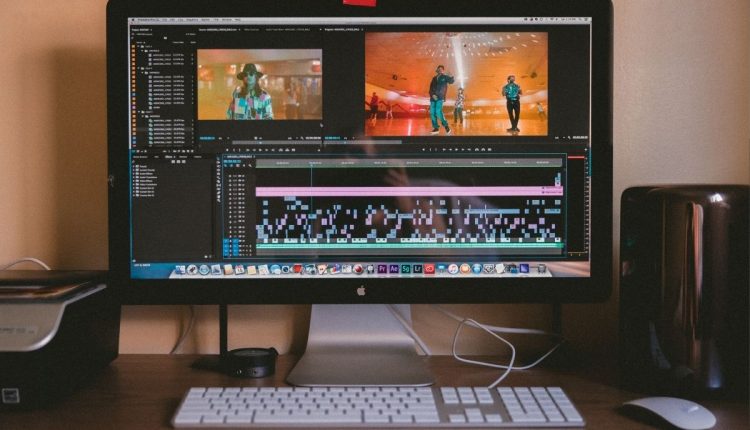Viewport: 750px width, 430px height.
Task: Open Premiere Pro from the Dock
Action: pos(382,269)
